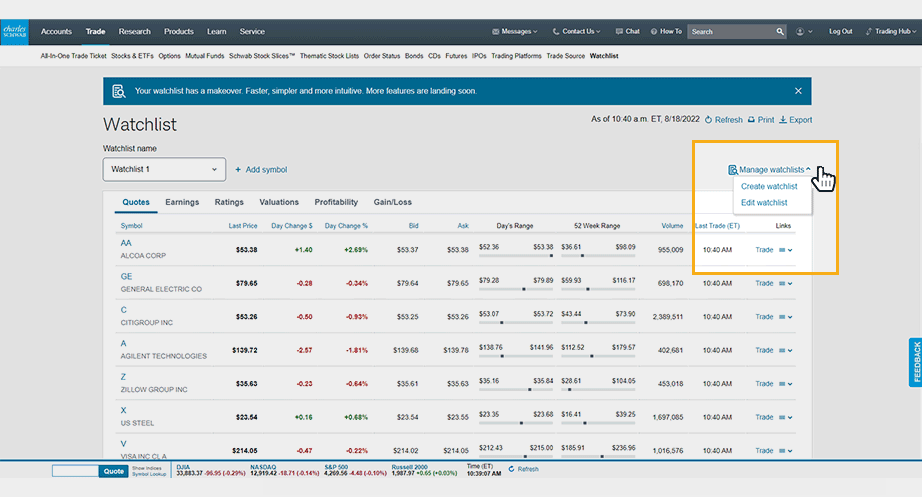922x497 pixels.
Task: Open the Trading Hub dropdown
Action: pyautogui.click(x=891, y=32)
